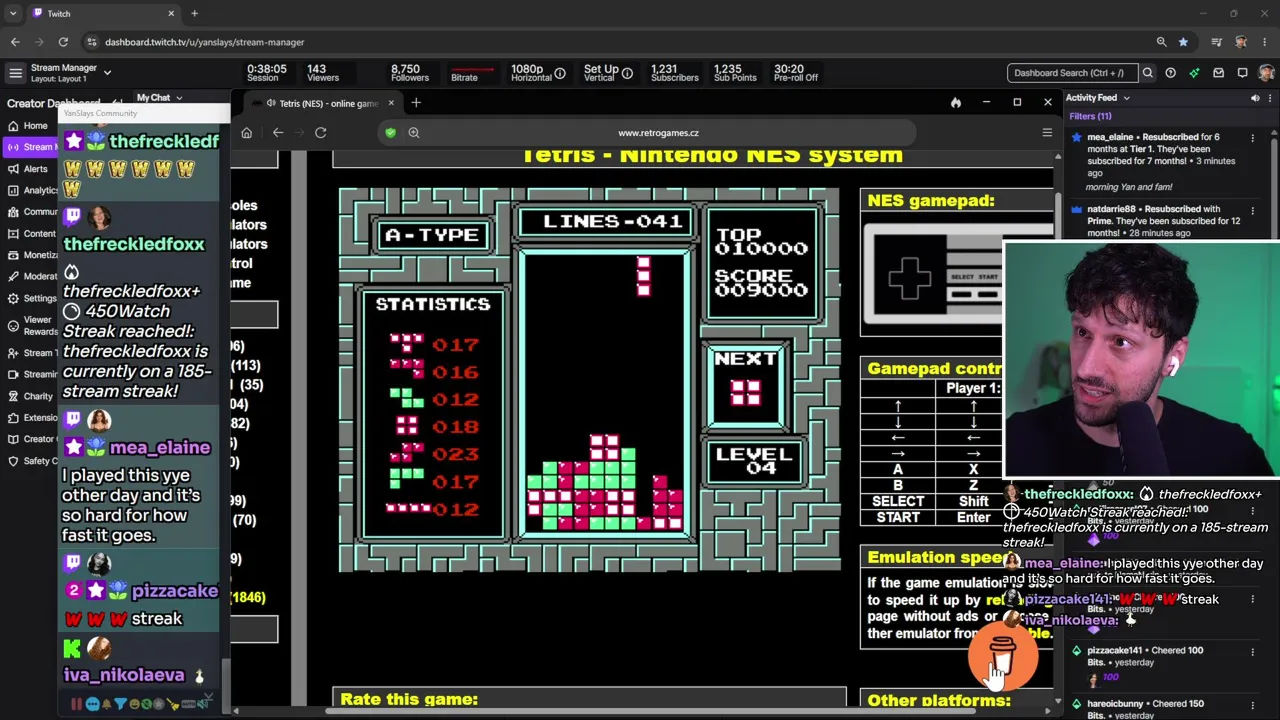This screenshot has height=720, width=1280.
Task: Click the flame icon in the Tetris browser title bar
Action: click(956, 103)
